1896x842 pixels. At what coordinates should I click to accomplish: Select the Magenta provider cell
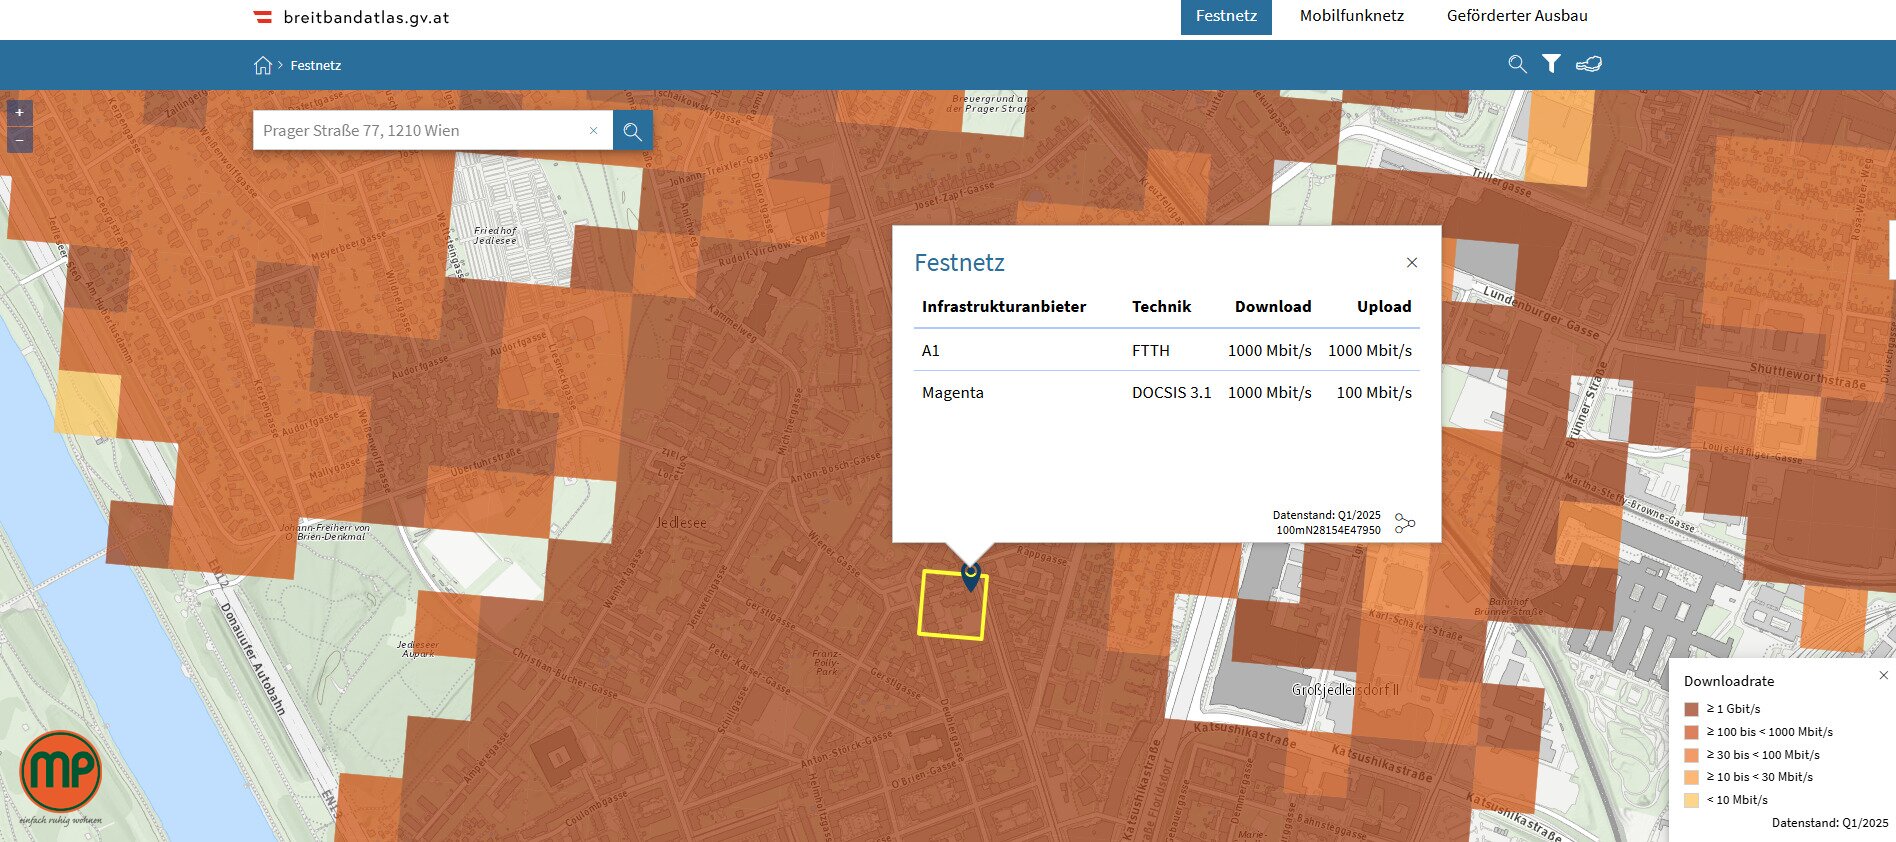(953, 392)
